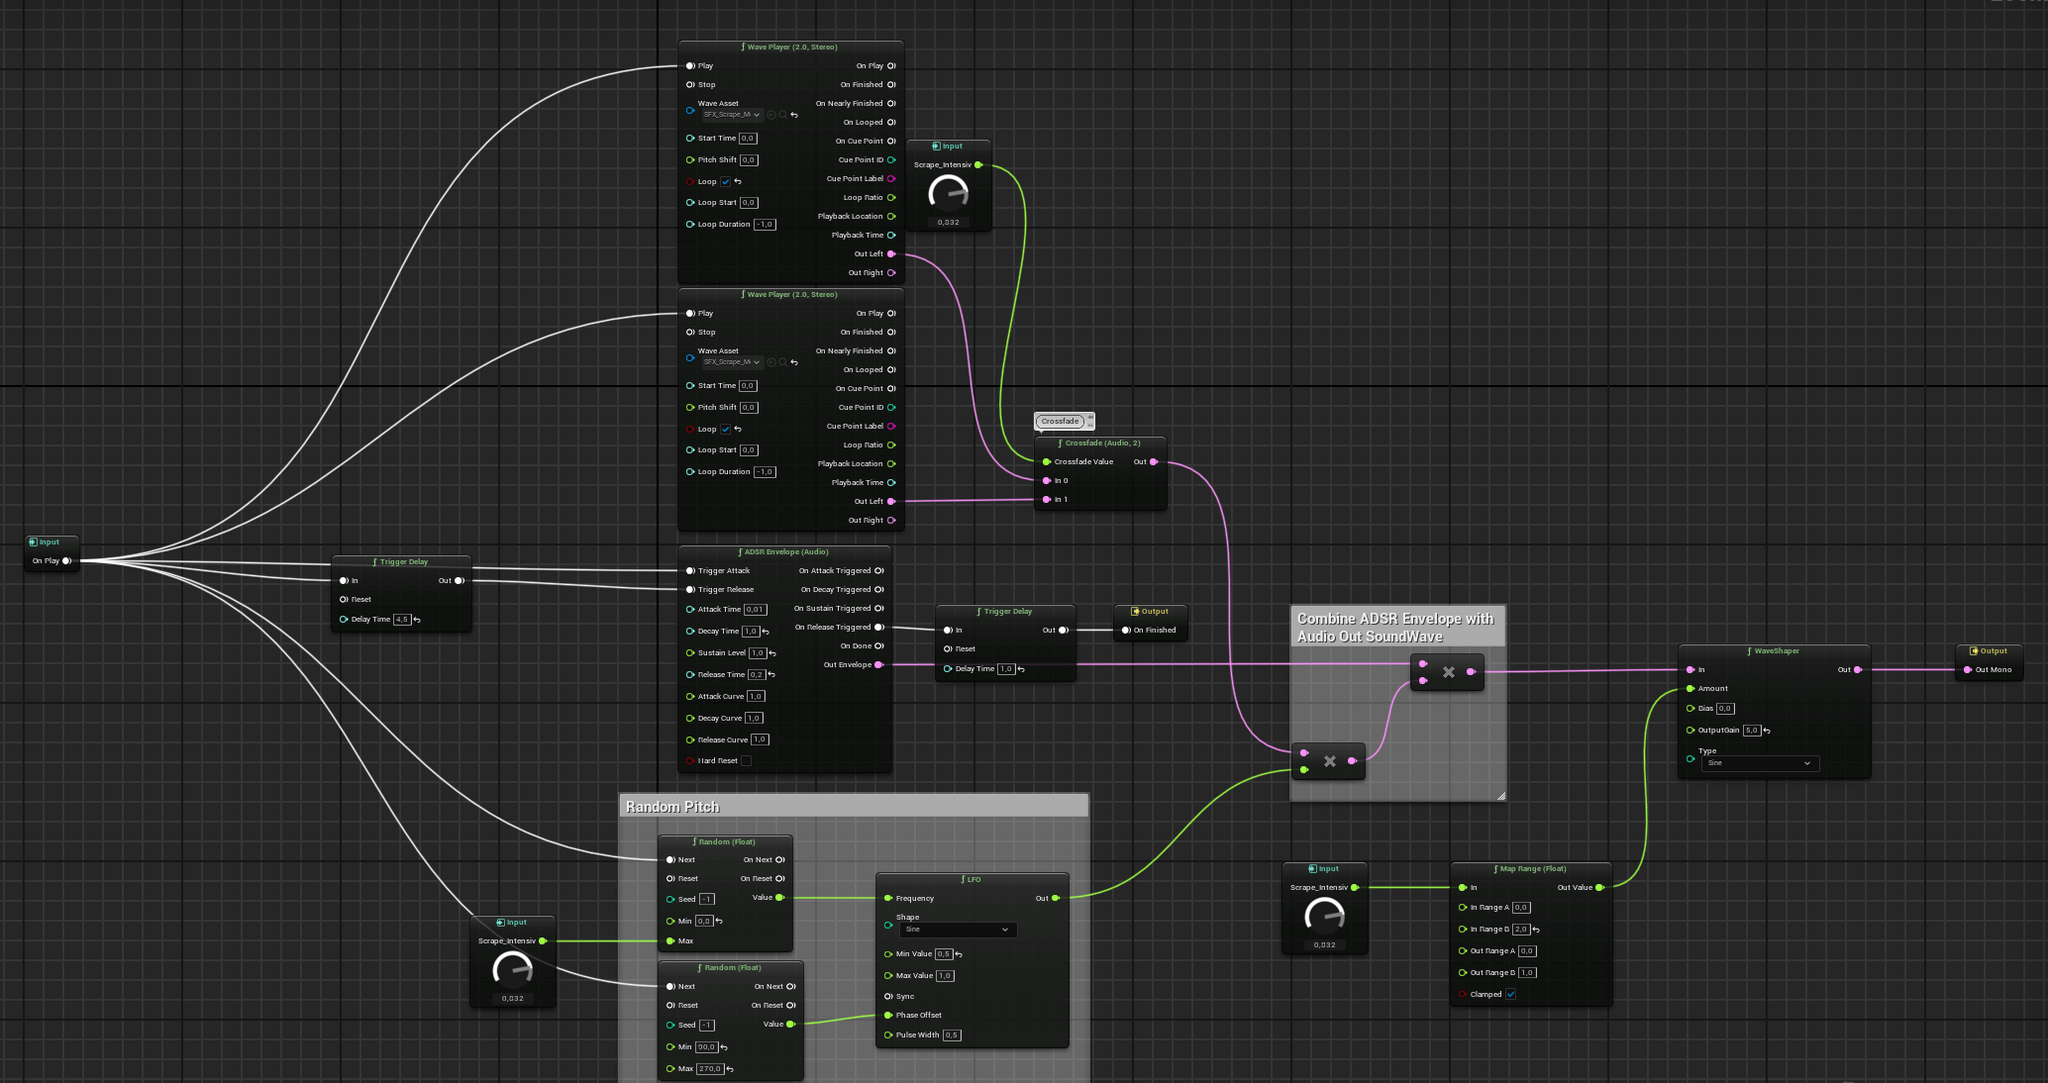Select the Map Range (Float) node title

(x=1530, y=869)
